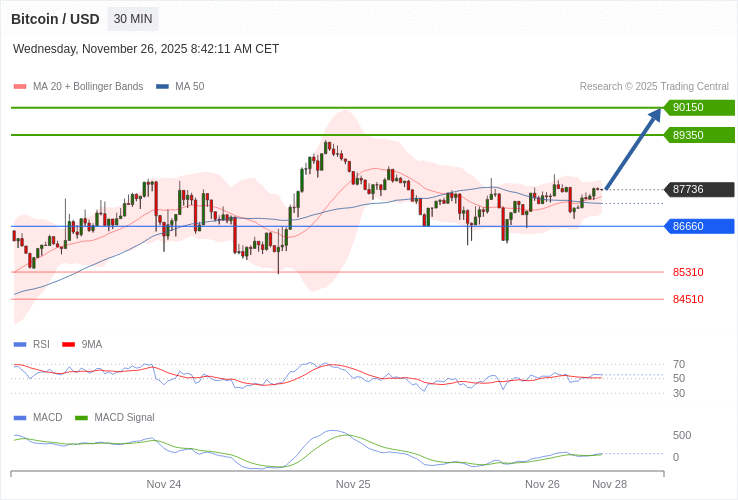738x500 pixels.
Task: Click the MA 50 blue legend swatch
Action: [162, 86]
